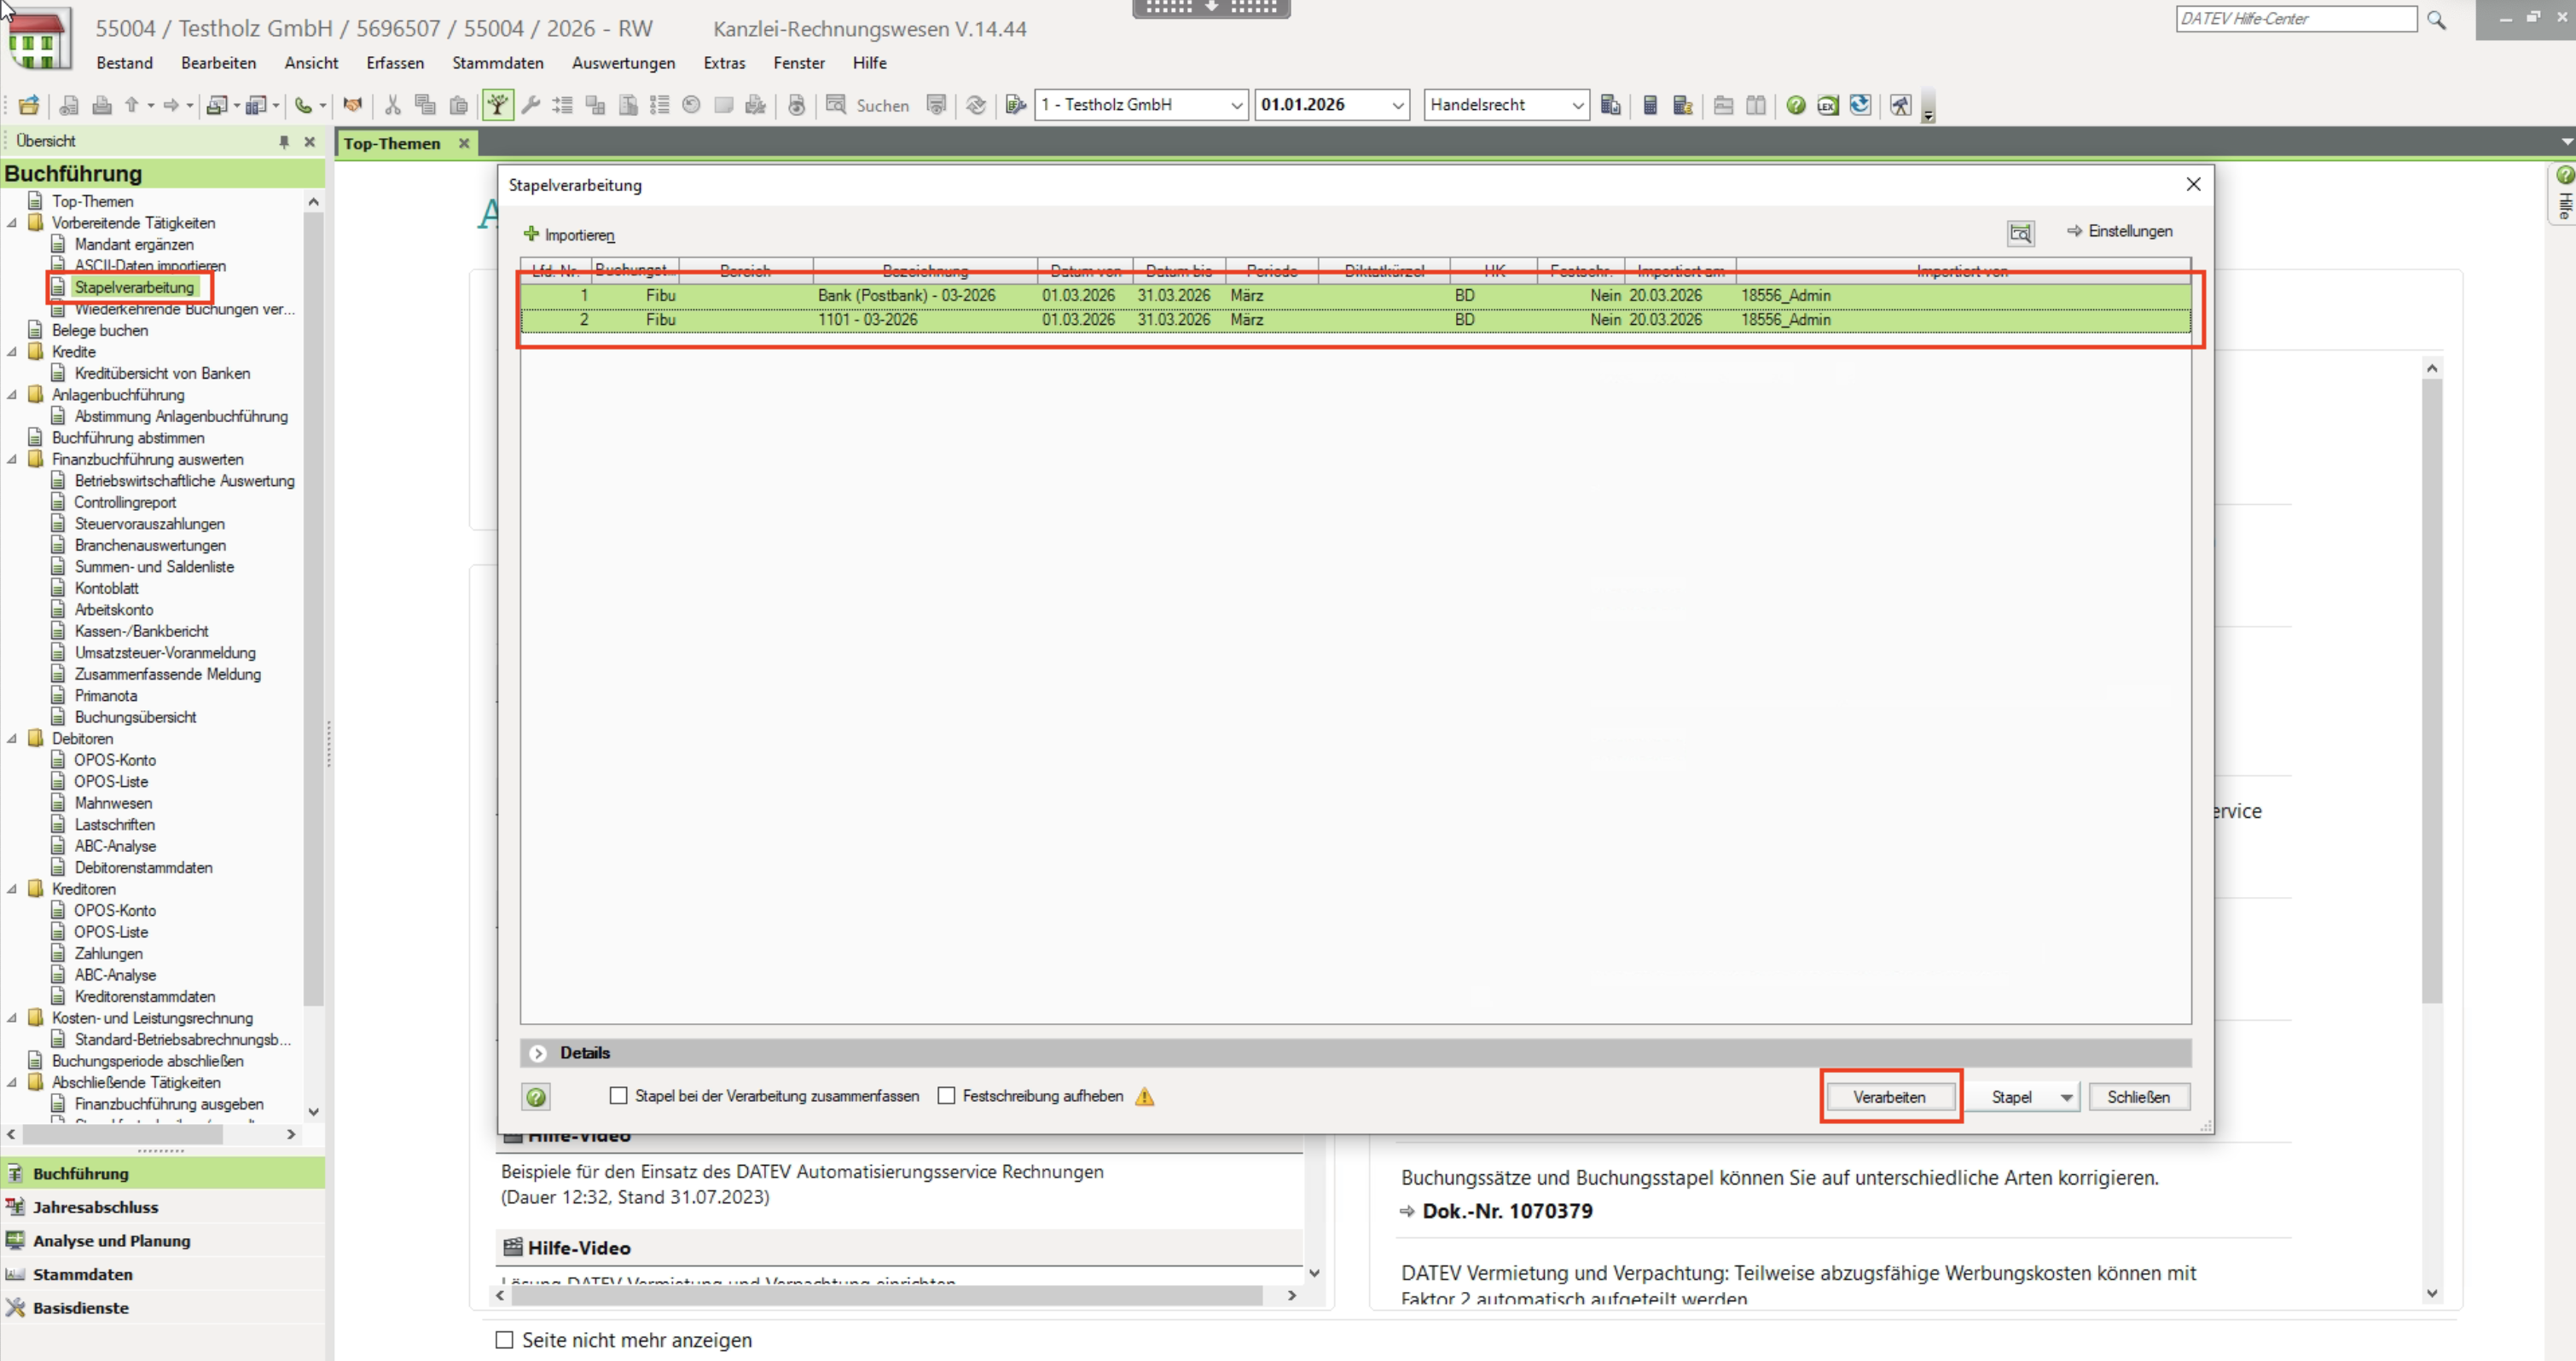Click the magnifier icon beside DATEV Hilfe-Center

tap(2437, 20)
